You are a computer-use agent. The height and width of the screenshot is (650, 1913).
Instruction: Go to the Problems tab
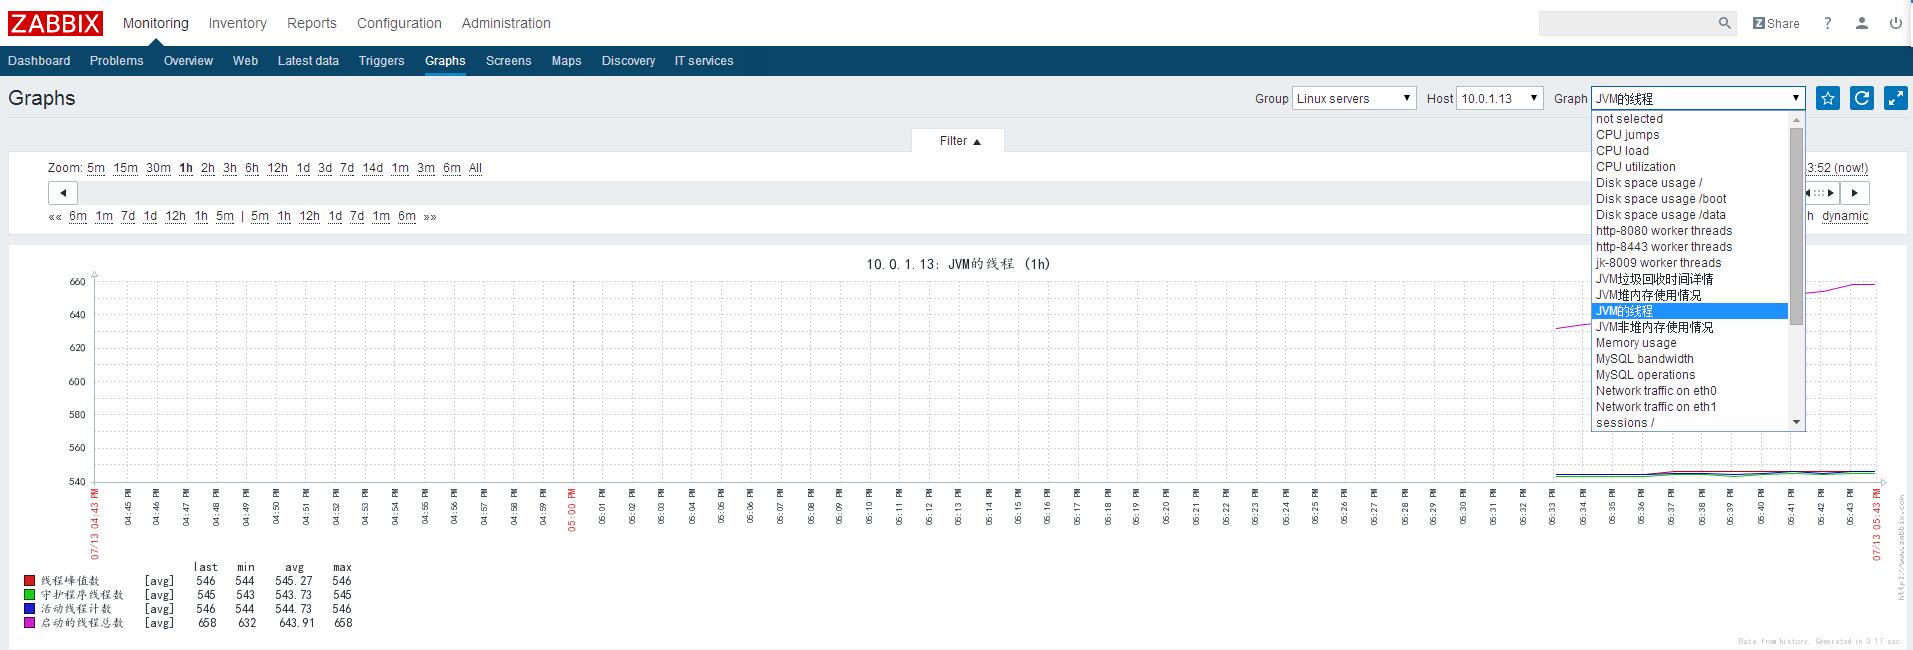pos(116,61)
